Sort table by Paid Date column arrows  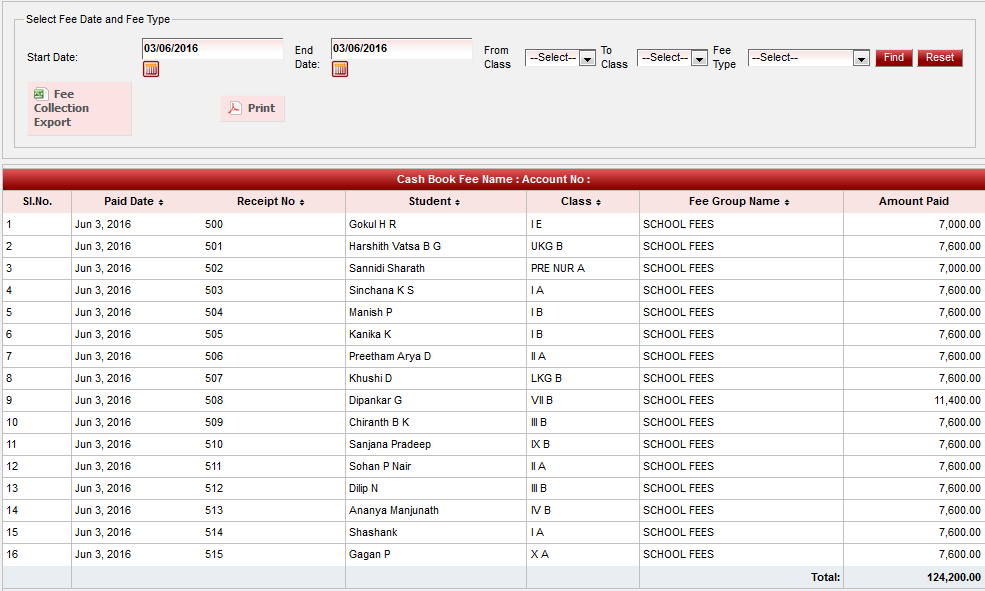[x=161, y=202]
